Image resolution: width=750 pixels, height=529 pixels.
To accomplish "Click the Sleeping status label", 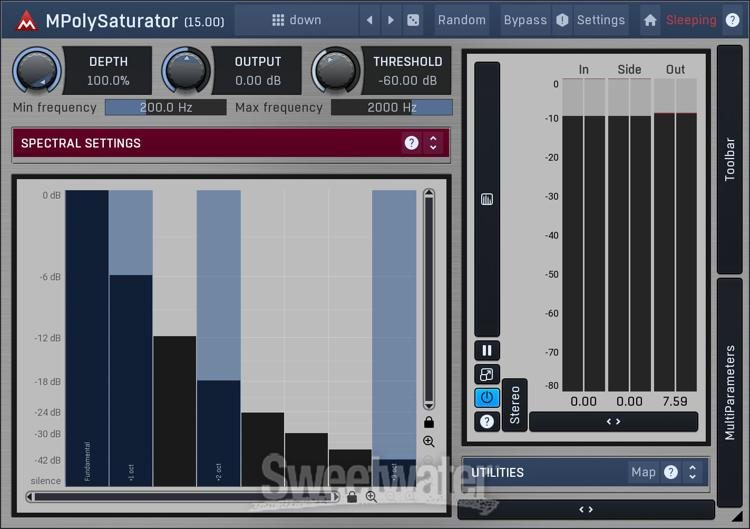I will pyautogui.click(x=691, y=20).
